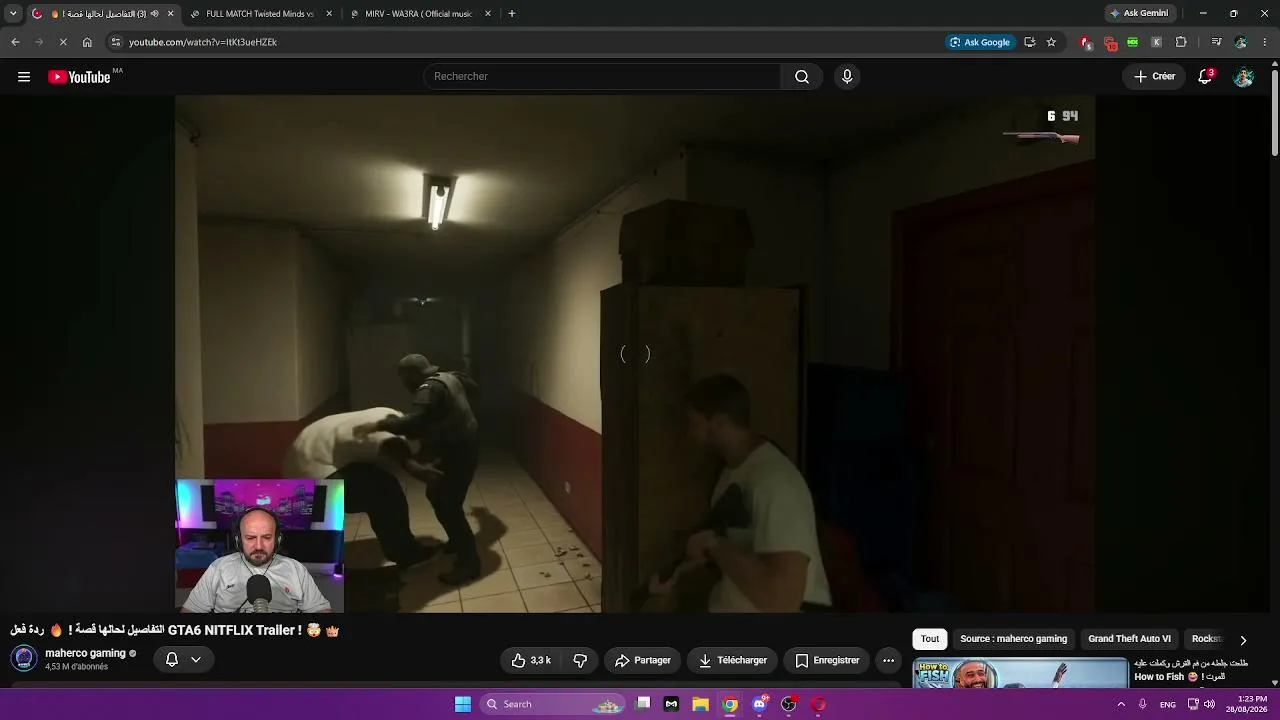Close the MIRV - WA3RA tab
The image size is (1280, 720).
pyautogui.click(x=488, y=14)
